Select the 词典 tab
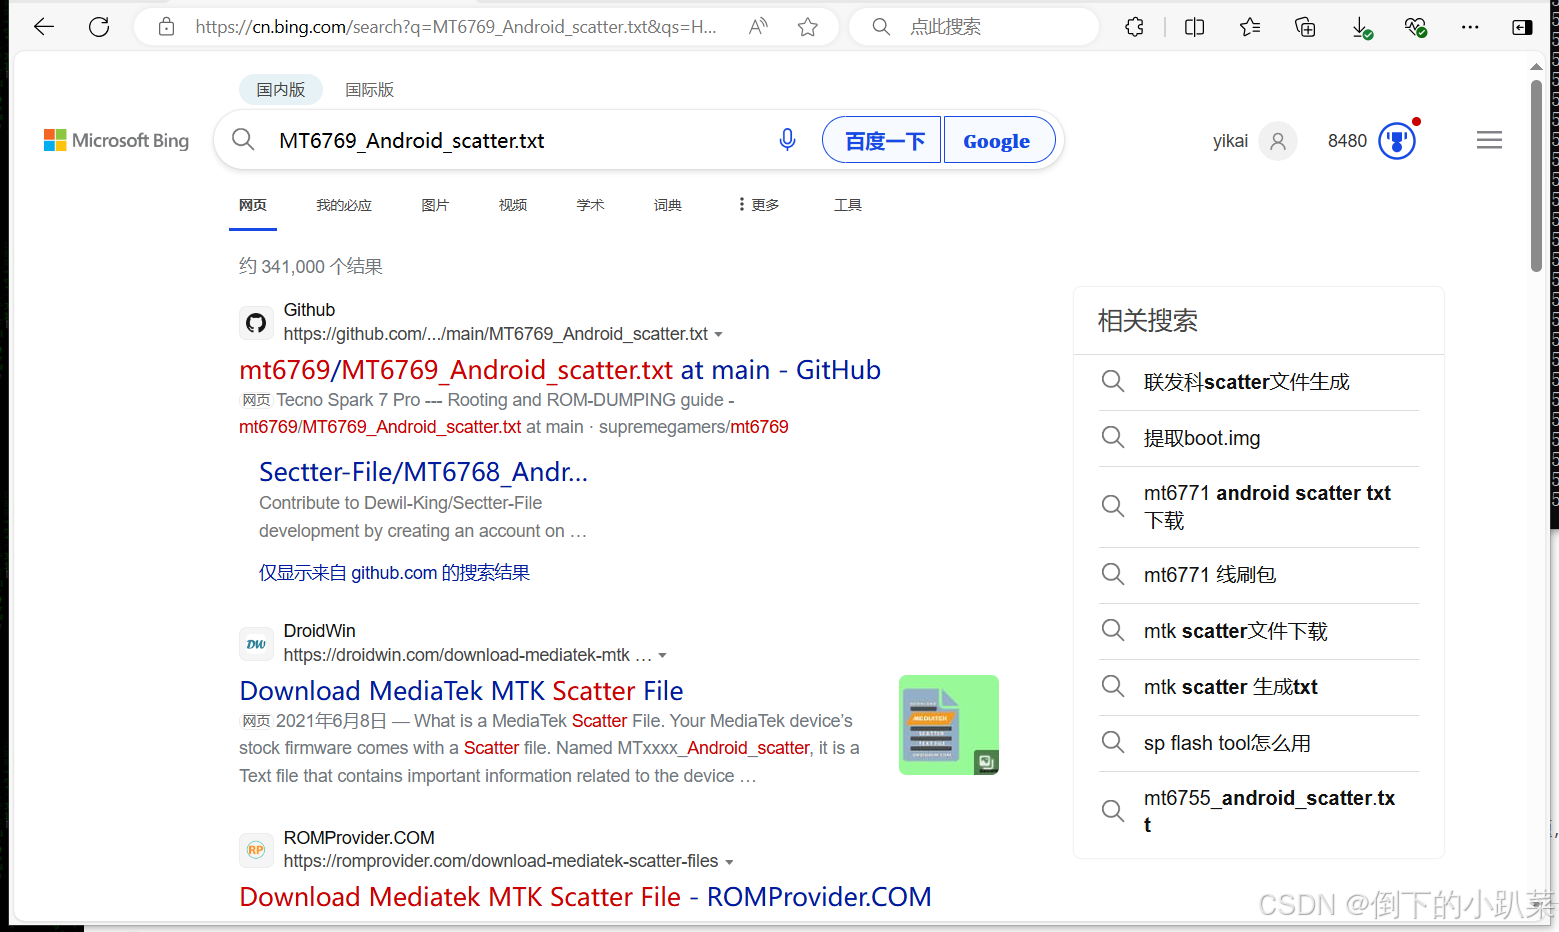The width and height of the screenshot is (1559, 932). coord(668,205)
